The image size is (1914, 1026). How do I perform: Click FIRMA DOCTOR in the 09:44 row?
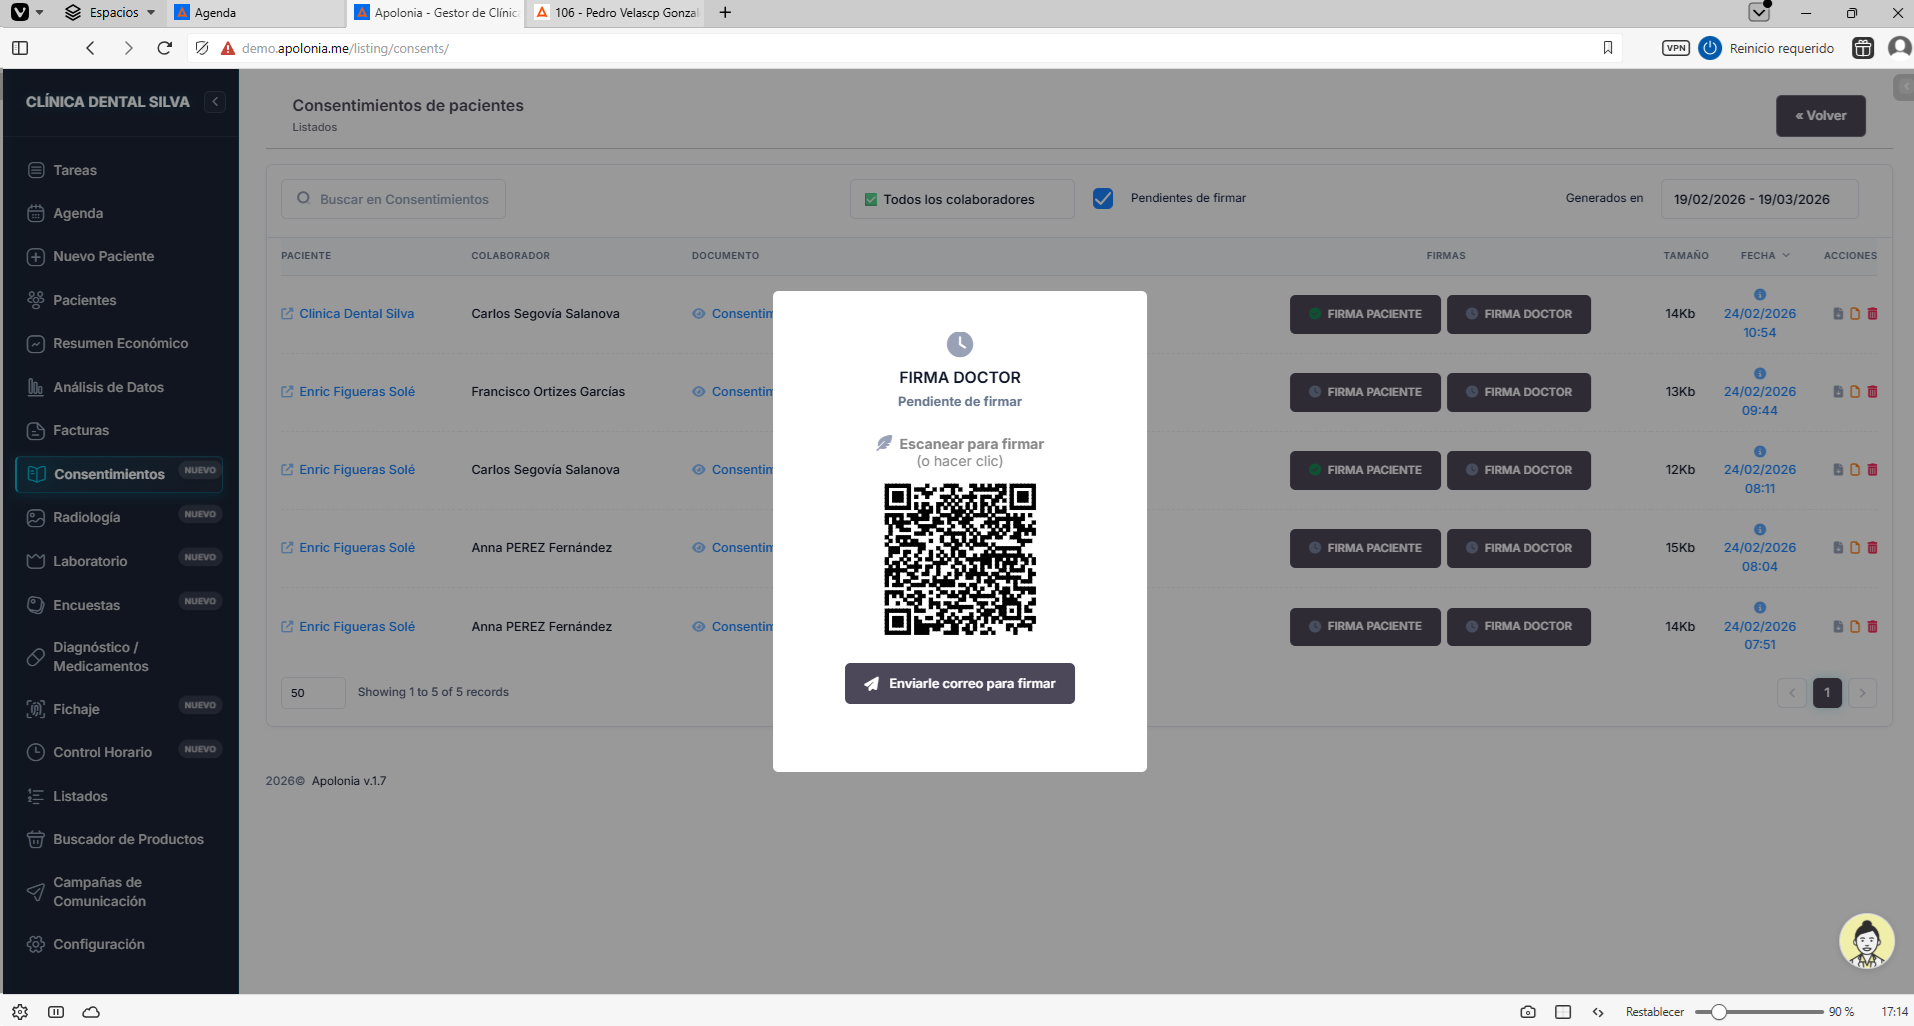point(1519,392)
